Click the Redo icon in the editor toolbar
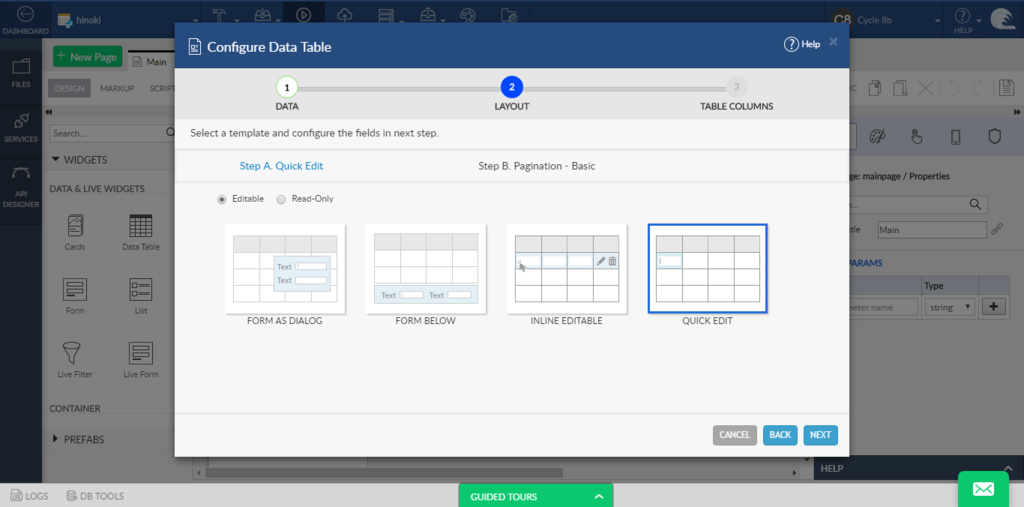1024x507 pixels. pyautogui.click(x=978, y=88)
